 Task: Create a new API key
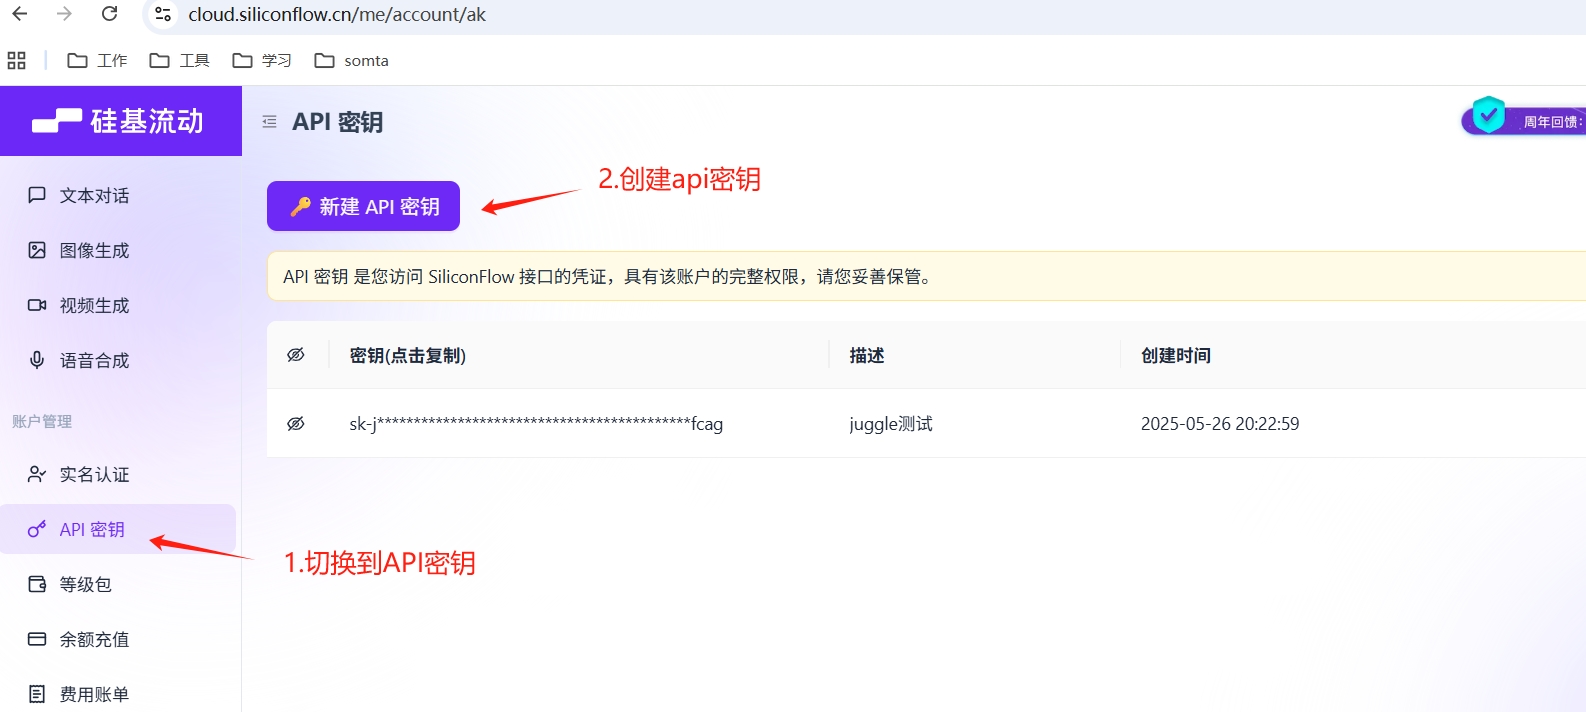point(363,206)
